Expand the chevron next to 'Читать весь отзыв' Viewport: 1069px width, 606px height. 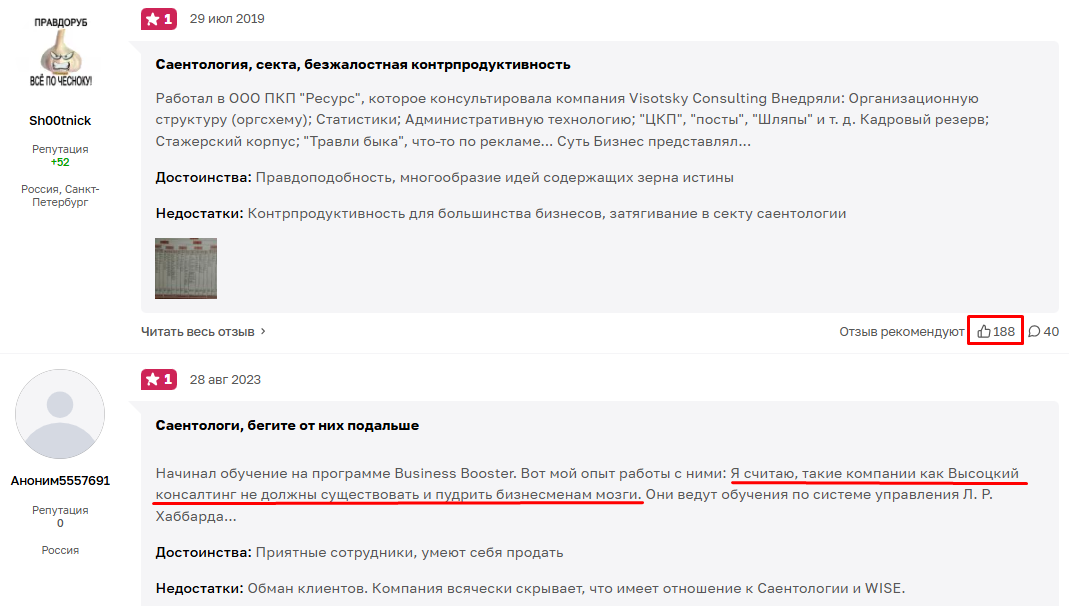coord(263,331)
